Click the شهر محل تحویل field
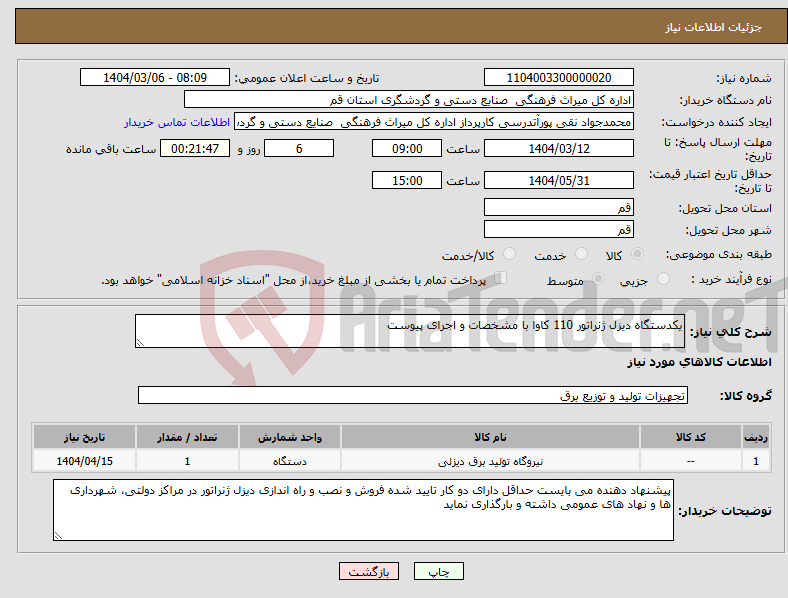 (x=558, y=229)
